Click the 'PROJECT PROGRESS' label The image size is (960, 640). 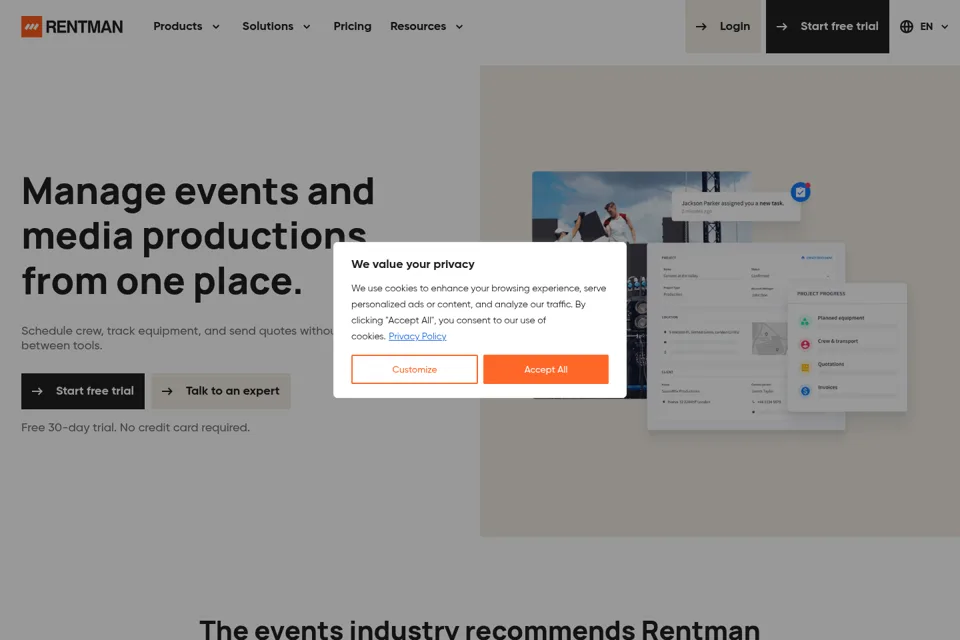[x=821, y=293]
